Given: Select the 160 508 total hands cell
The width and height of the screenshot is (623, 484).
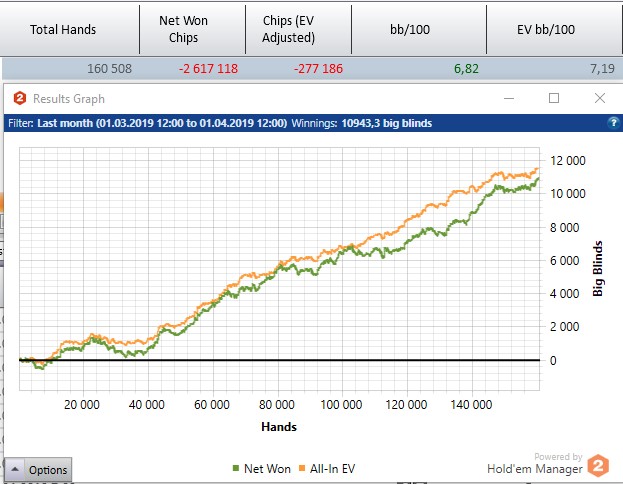Looking at the screenshot, I should coord(109,69).
